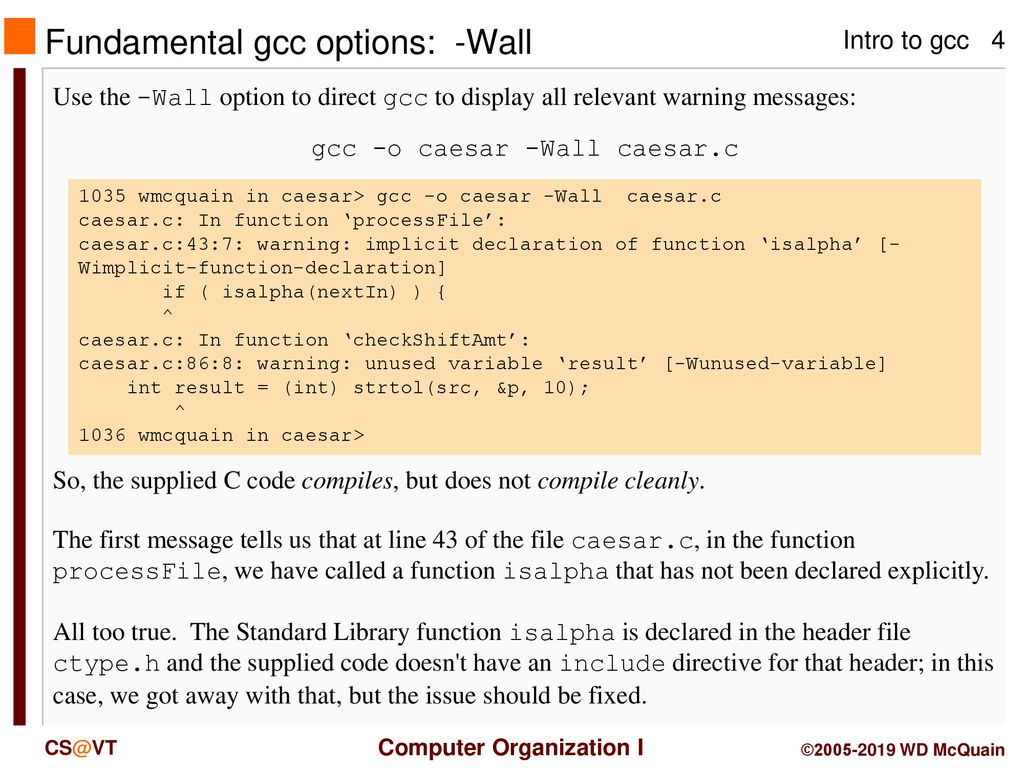Click the monospace word 'processFile' in the paragraph
The image size is (1024, 768).
[136, 572]
